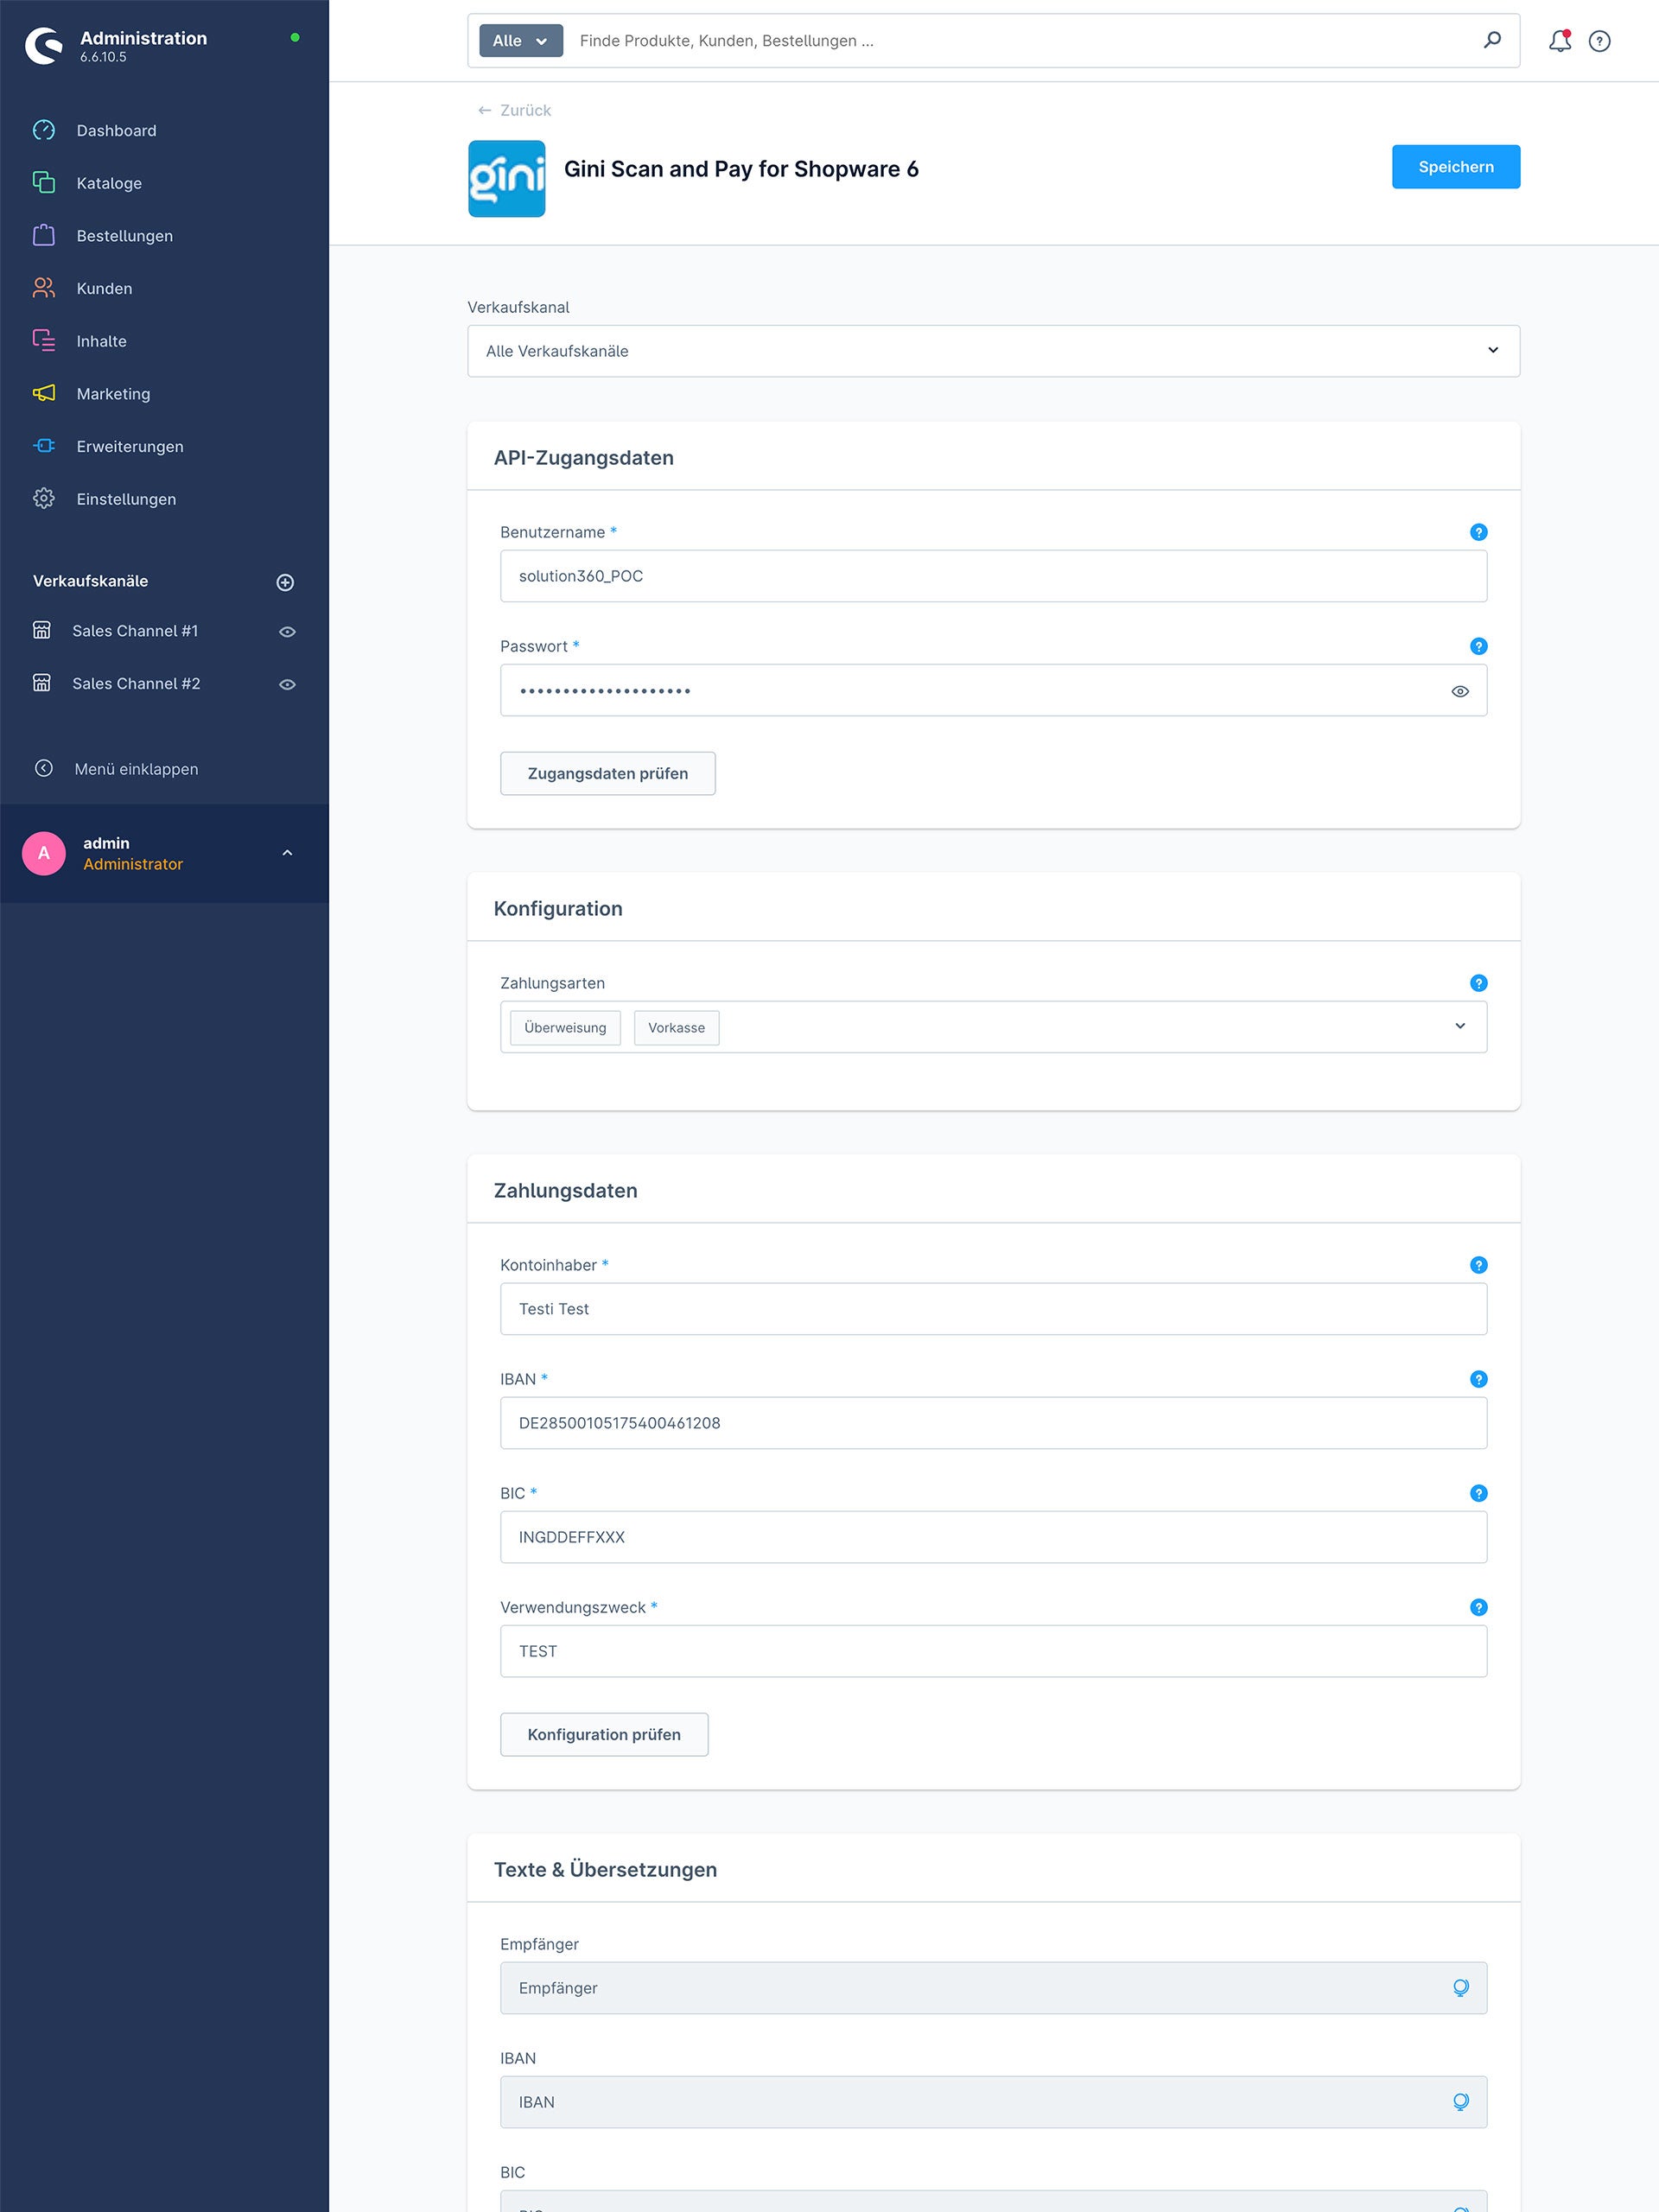Click the admin avatar
This screenshot has height=2212, width=1659.
(44, 853)
